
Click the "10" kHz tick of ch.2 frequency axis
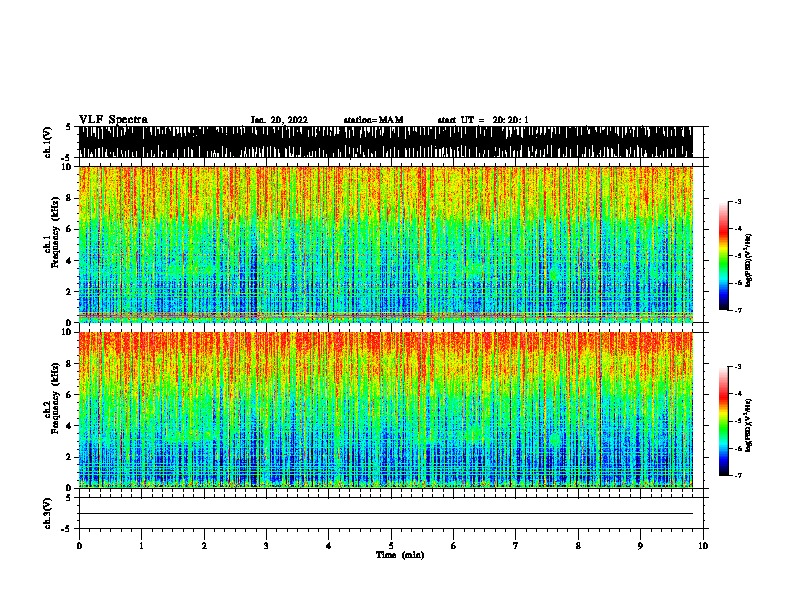[x=67, y=332]
